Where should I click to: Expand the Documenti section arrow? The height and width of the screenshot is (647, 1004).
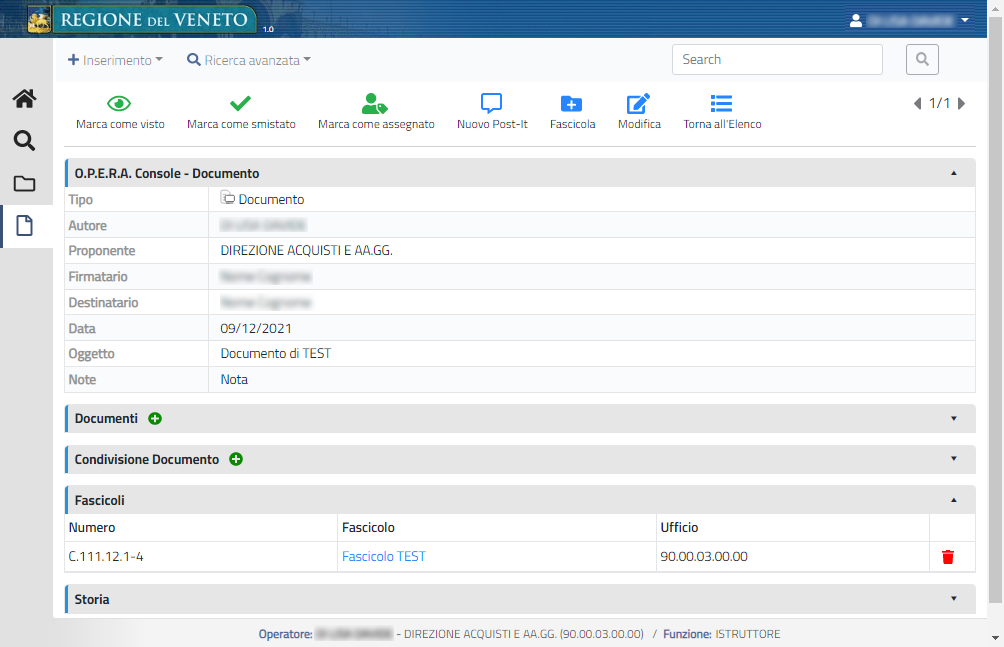click(953, 418)
